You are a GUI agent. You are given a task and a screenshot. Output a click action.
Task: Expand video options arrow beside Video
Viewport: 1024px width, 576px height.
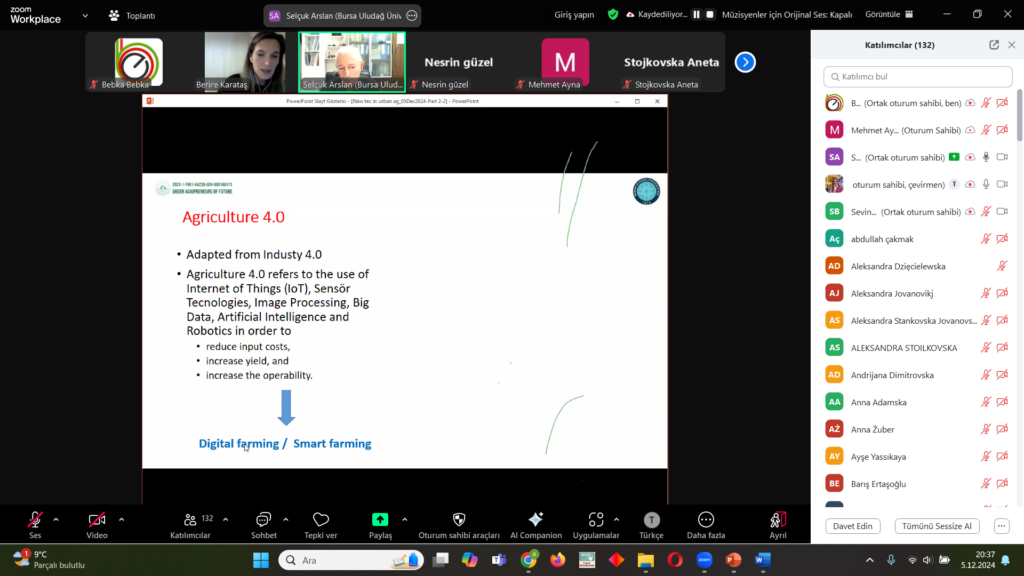[122, 519]
